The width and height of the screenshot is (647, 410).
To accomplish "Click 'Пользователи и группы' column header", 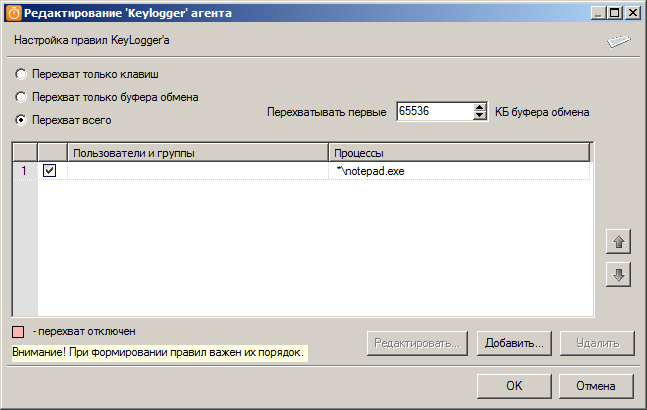I will click(197, 152).
